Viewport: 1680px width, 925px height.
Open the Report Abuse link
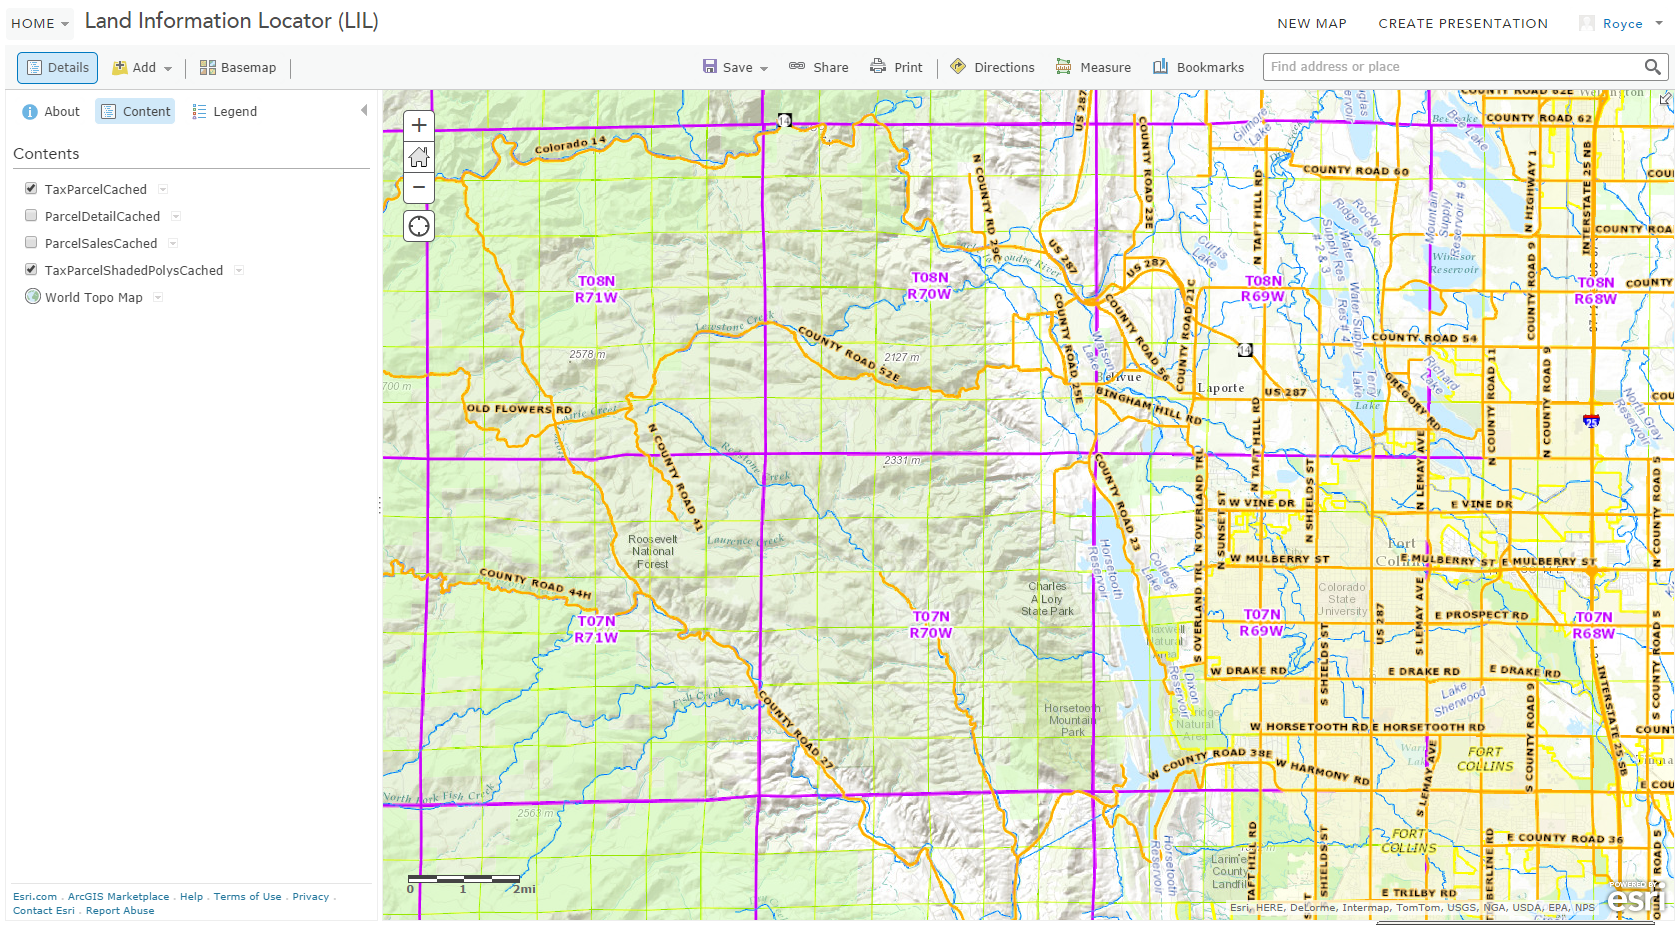click(x=120, y=911)
